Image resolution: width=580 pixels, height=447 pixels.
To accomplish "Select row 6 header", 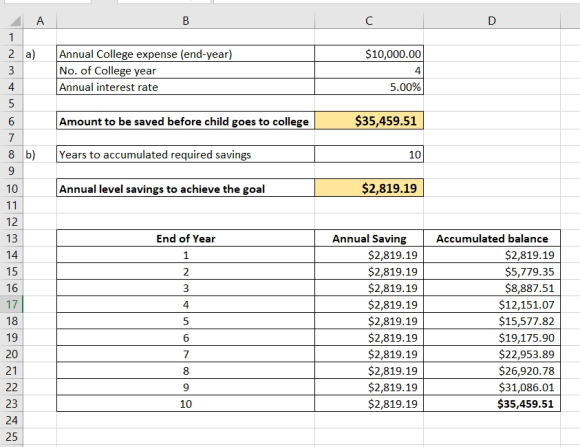I will tap(11, 121).
